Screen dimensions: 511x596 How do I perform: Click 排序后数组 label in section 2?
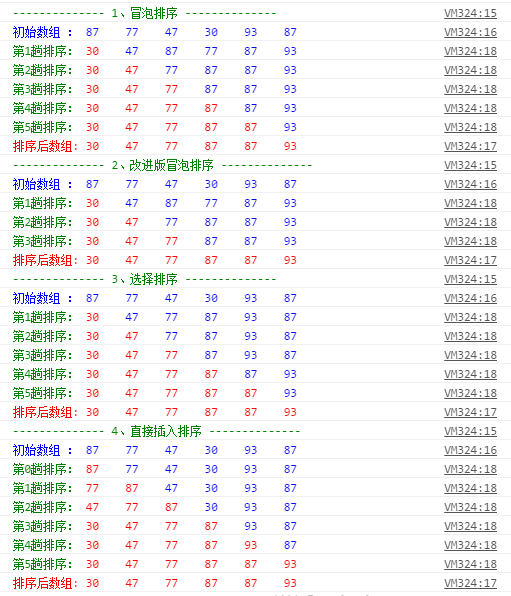coord(45,260)
